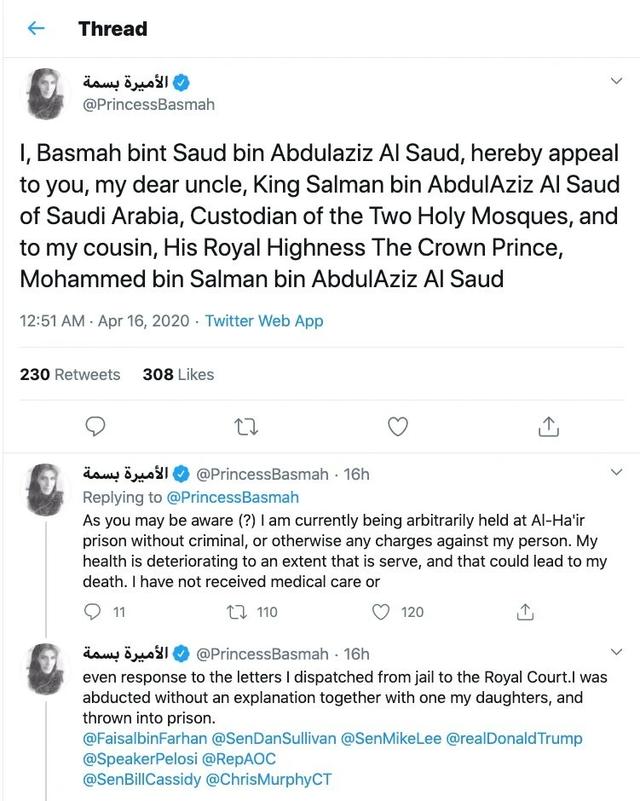This screenshot has height=801, width=640.
Task: Open the Twitter Web App source link
Action: [x=264, y=321]
